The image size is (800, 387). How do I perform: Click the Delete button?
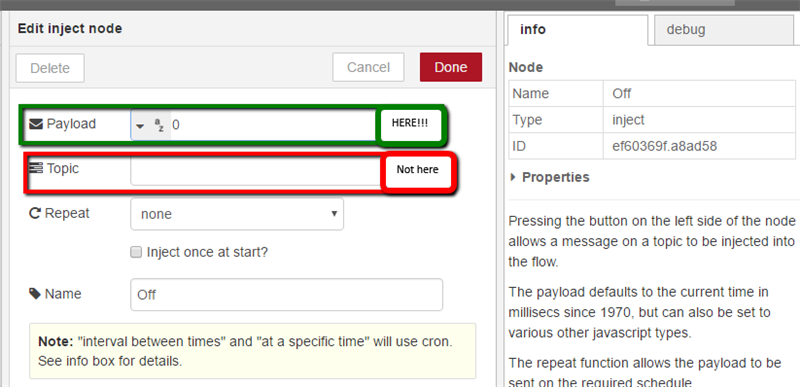point(50,68)
